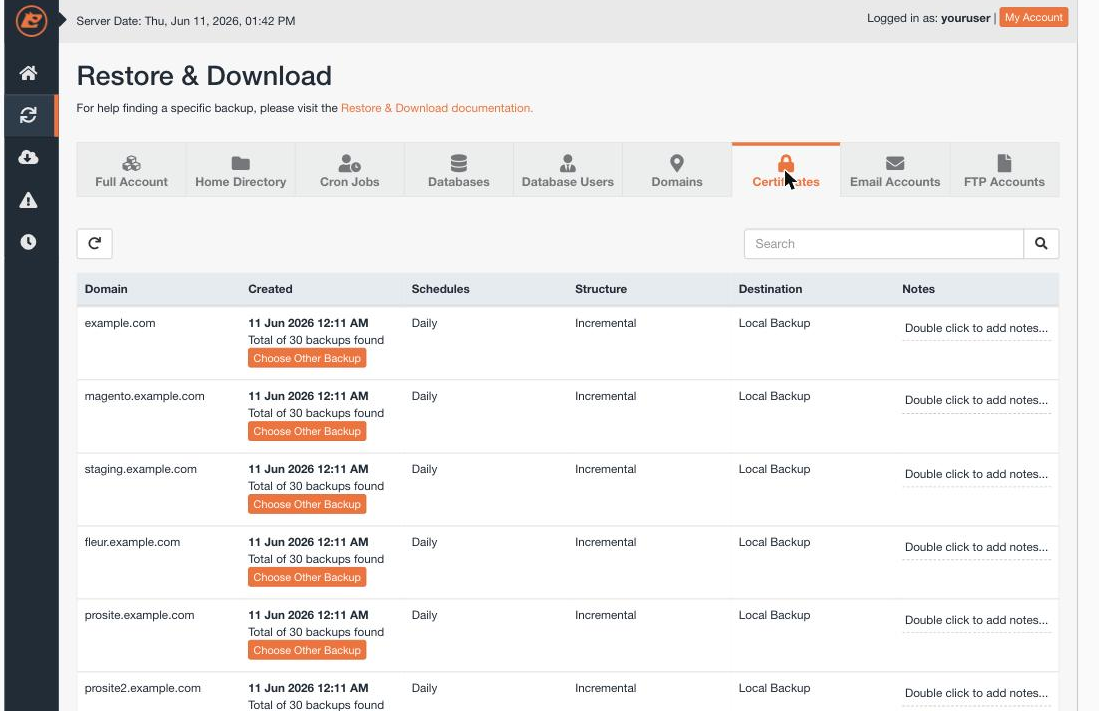The image size is (1099, 711).
Task: Click the Destination column header
Action: coord(770,289)
